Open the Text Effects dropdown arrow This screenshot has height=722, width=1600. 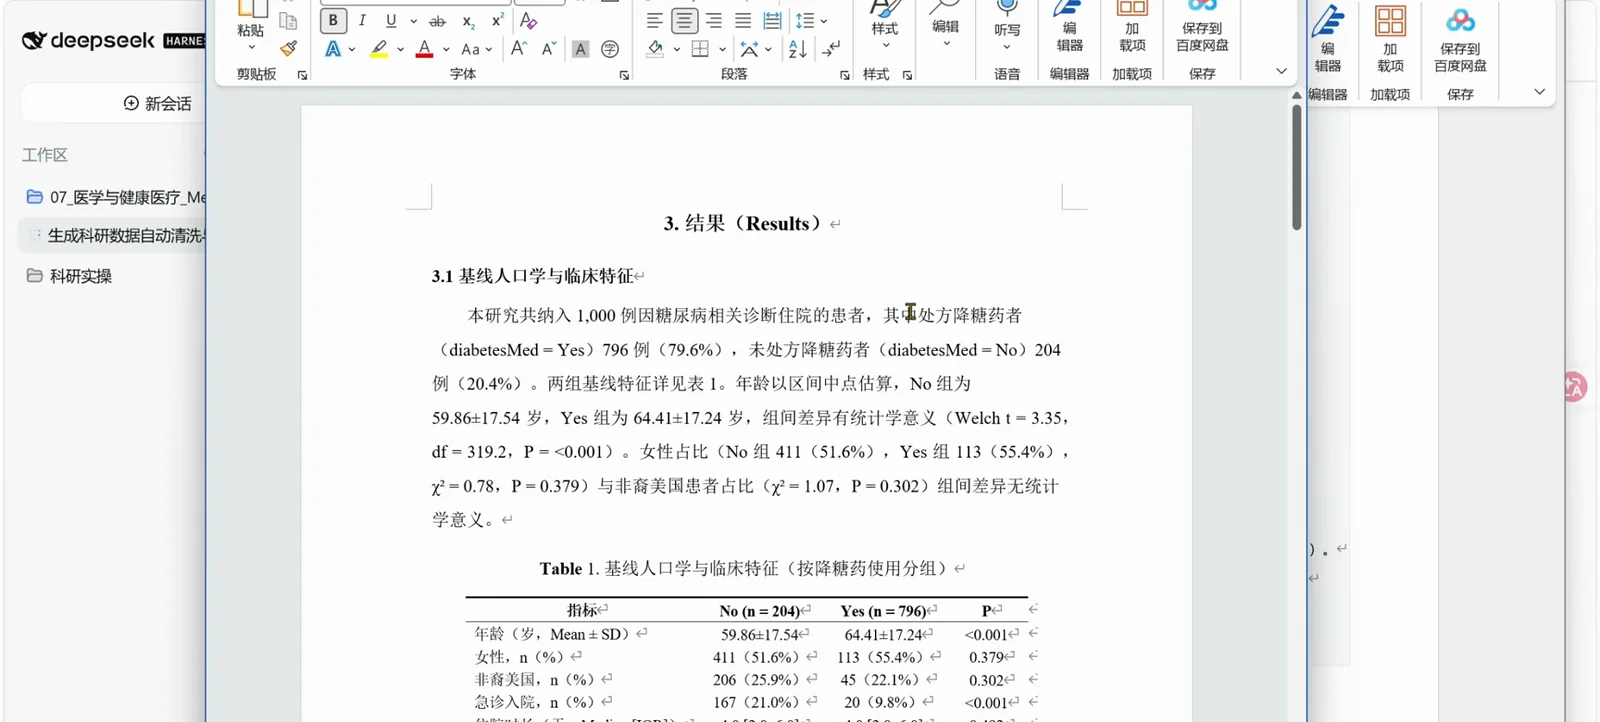[352, 49]
